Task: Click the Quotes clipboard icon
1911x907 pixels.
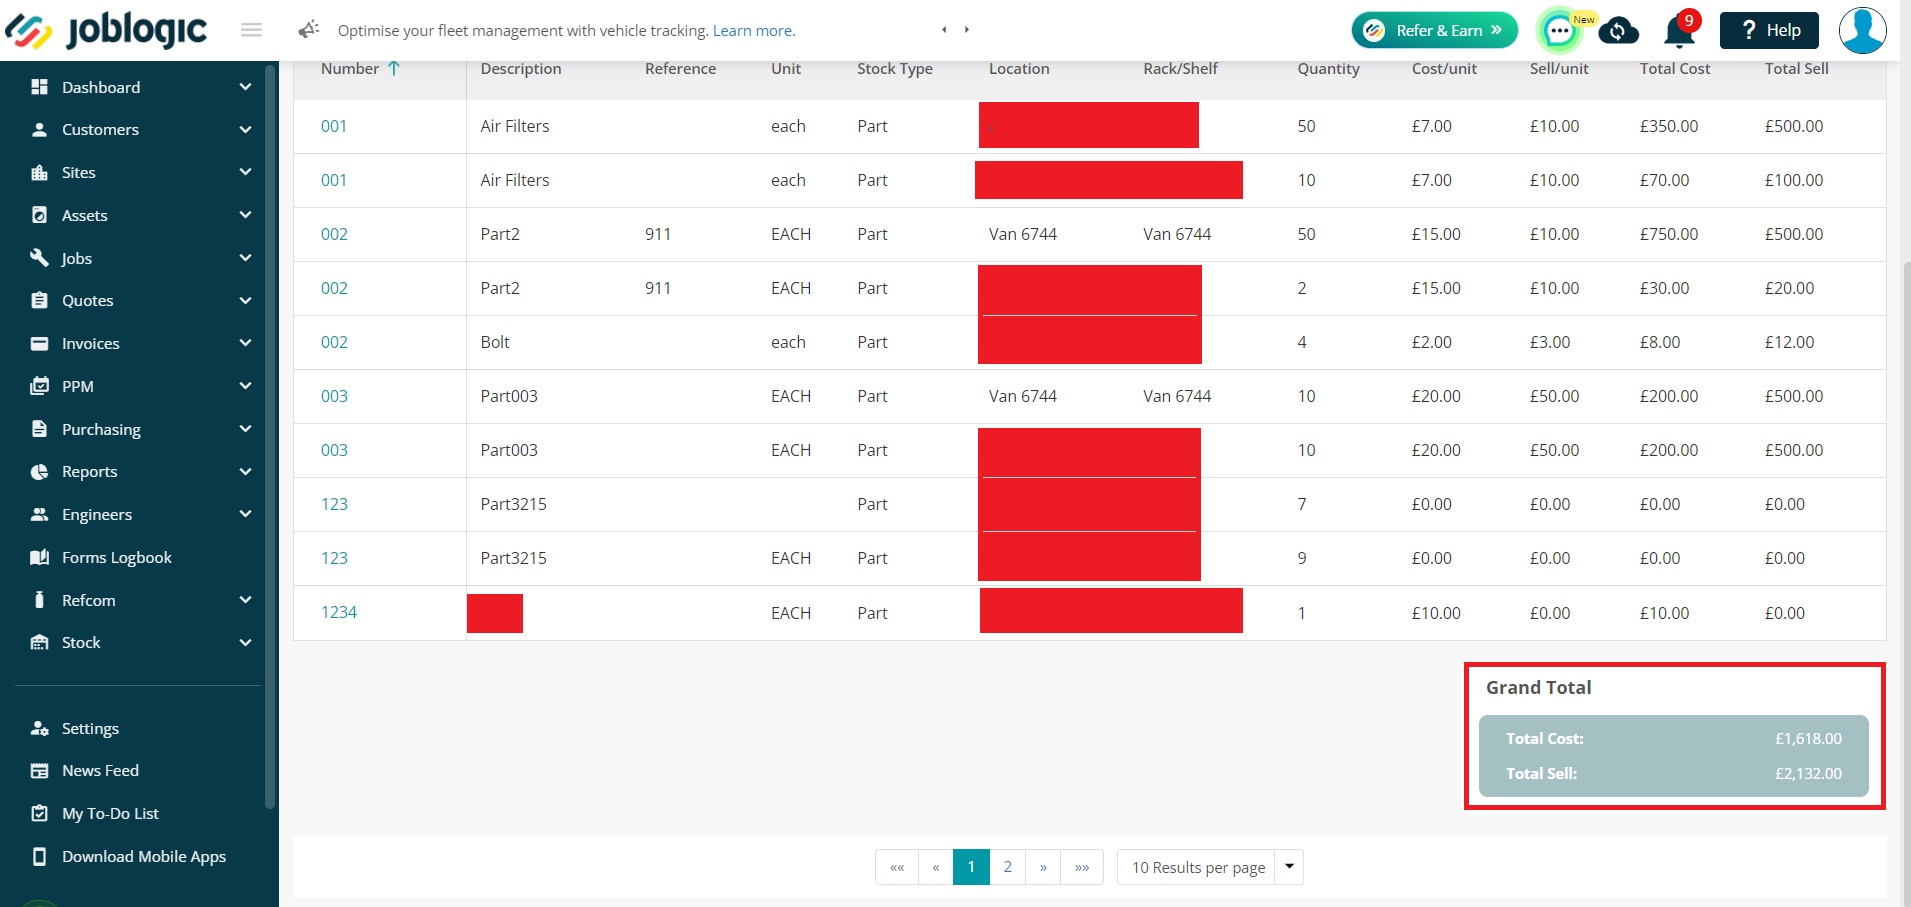Action: tap(39, 300)
